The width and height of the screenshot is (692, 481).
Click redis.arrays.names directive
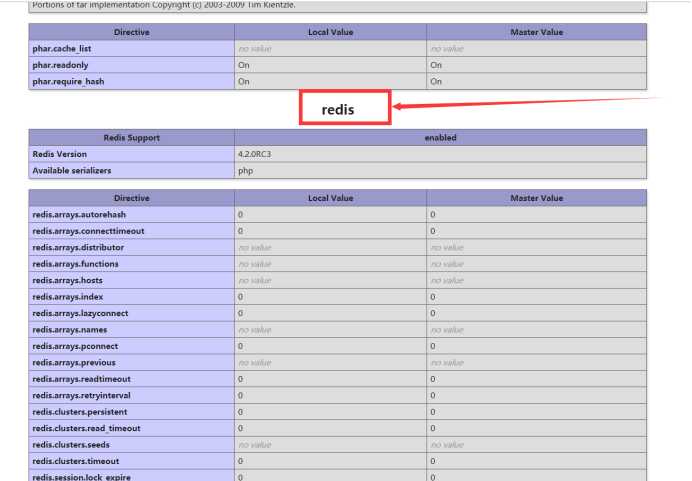tap(70, 330)
